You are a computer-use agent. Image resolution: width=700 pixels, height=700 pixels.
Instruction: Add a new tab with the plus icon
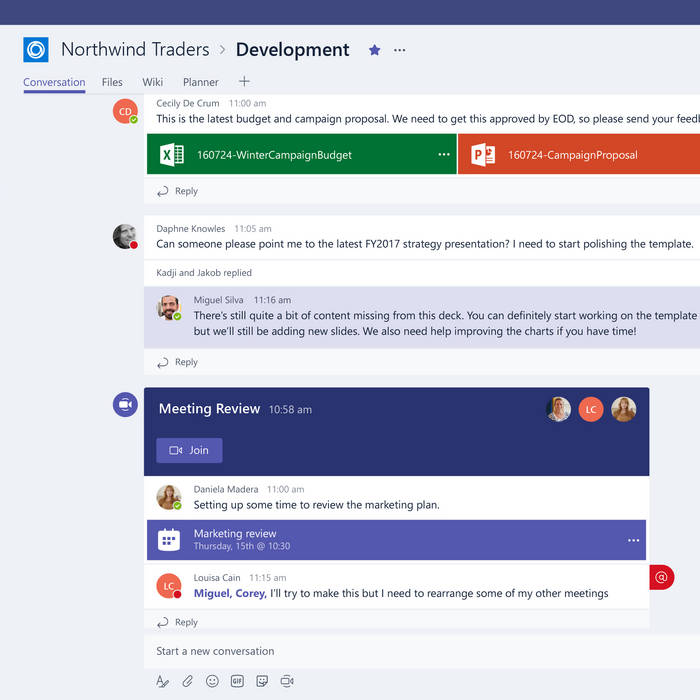[244, 82]
